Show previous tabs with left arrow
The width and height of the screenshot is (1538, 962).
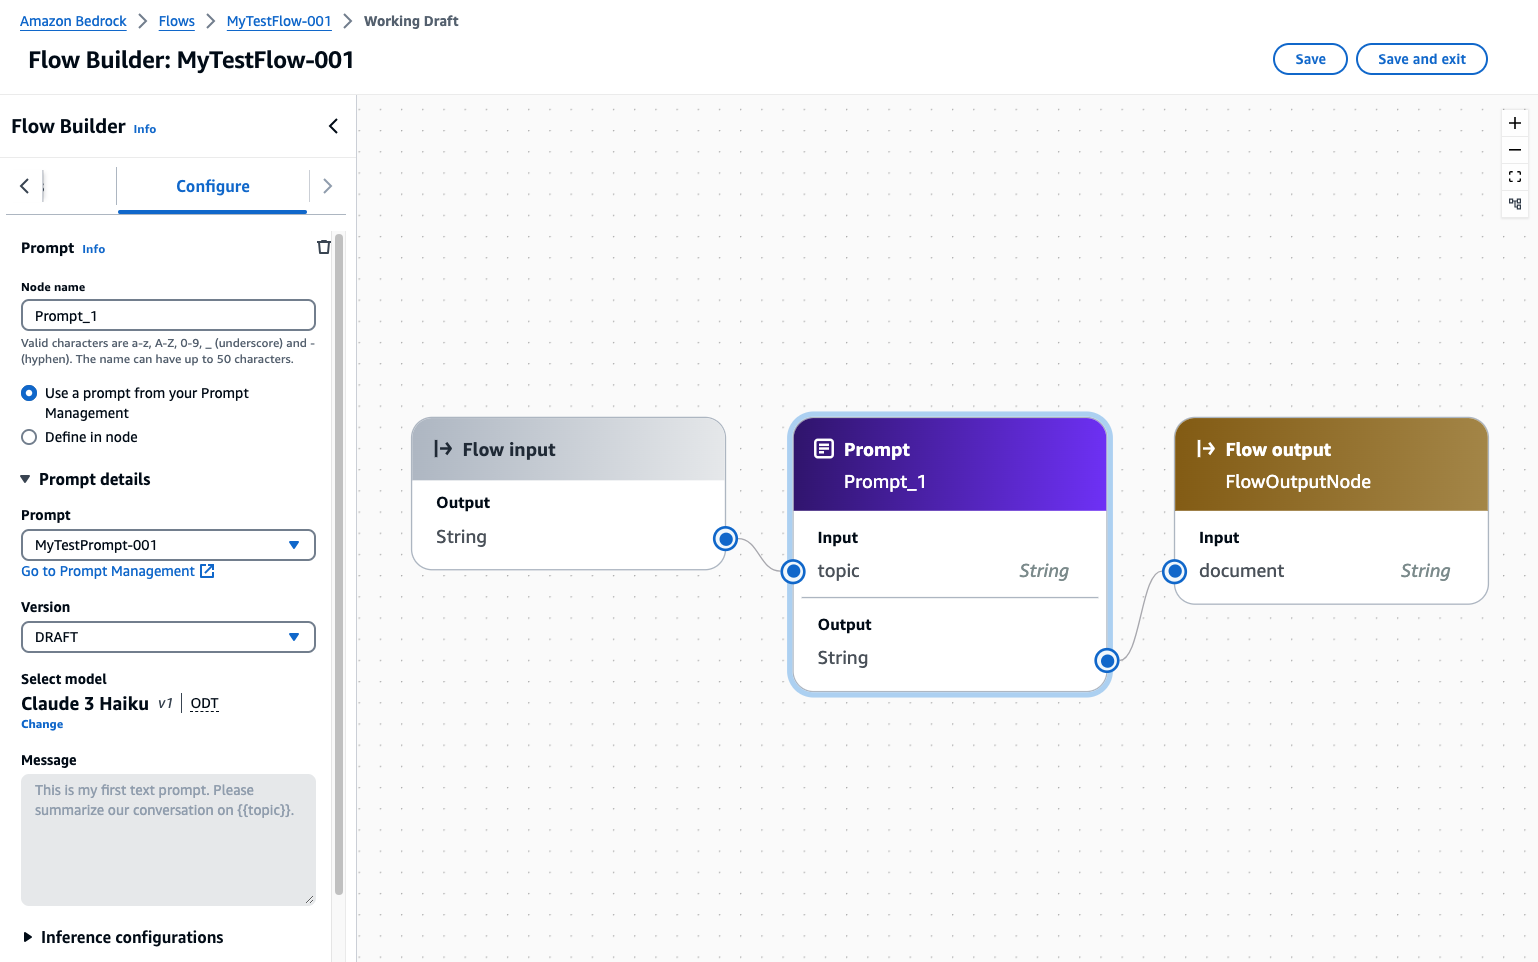point(25,186)
